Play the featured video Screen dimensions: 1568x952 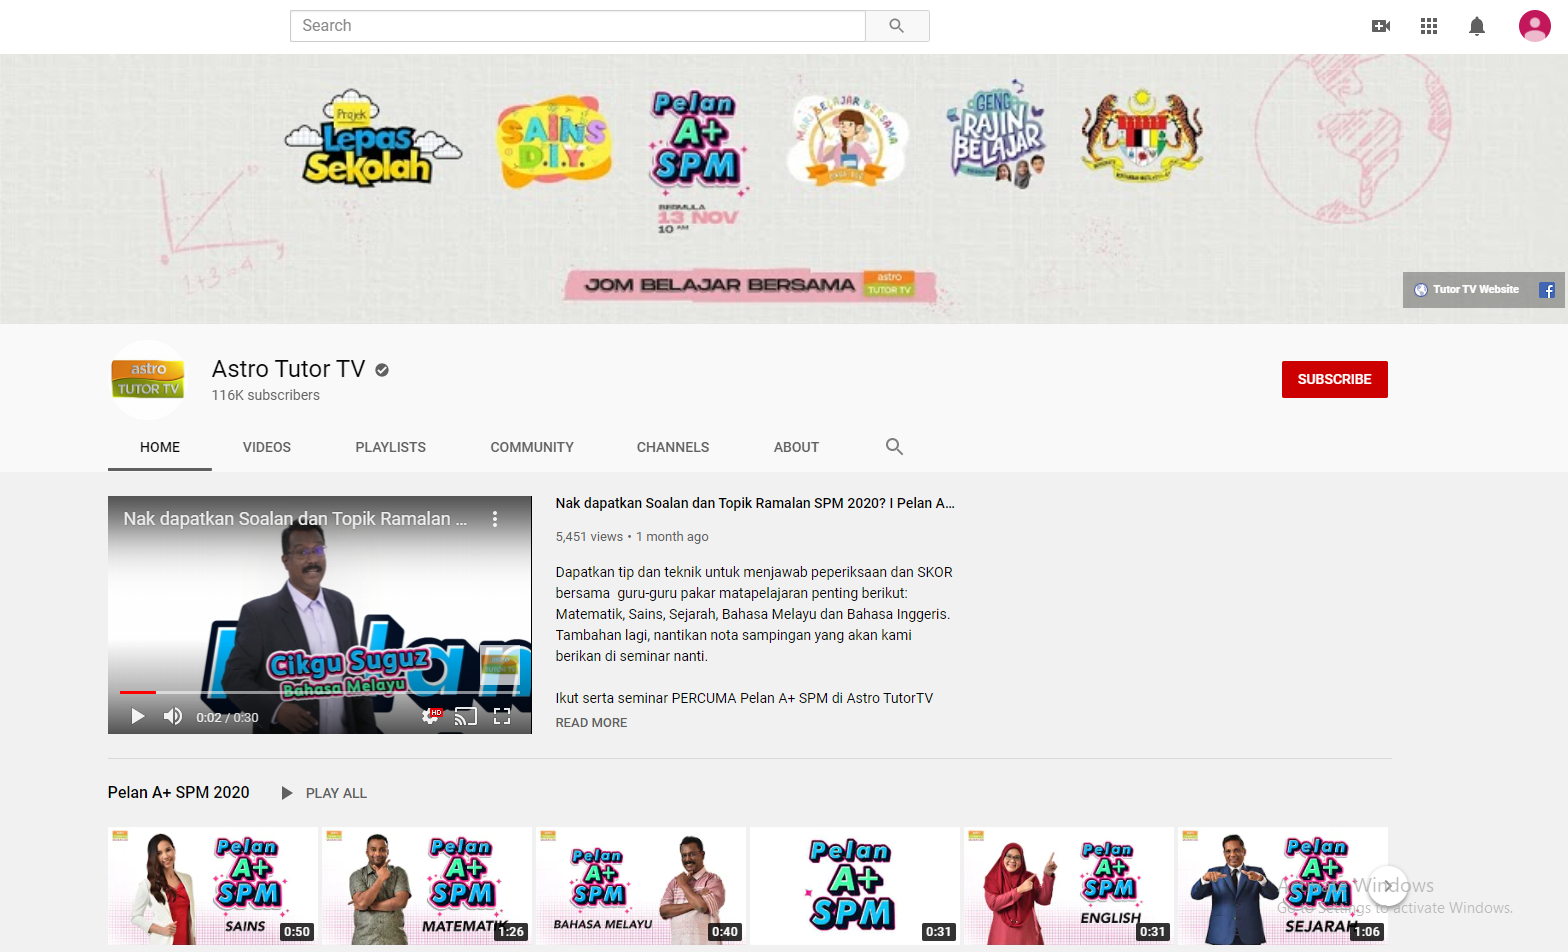(138, 716)
